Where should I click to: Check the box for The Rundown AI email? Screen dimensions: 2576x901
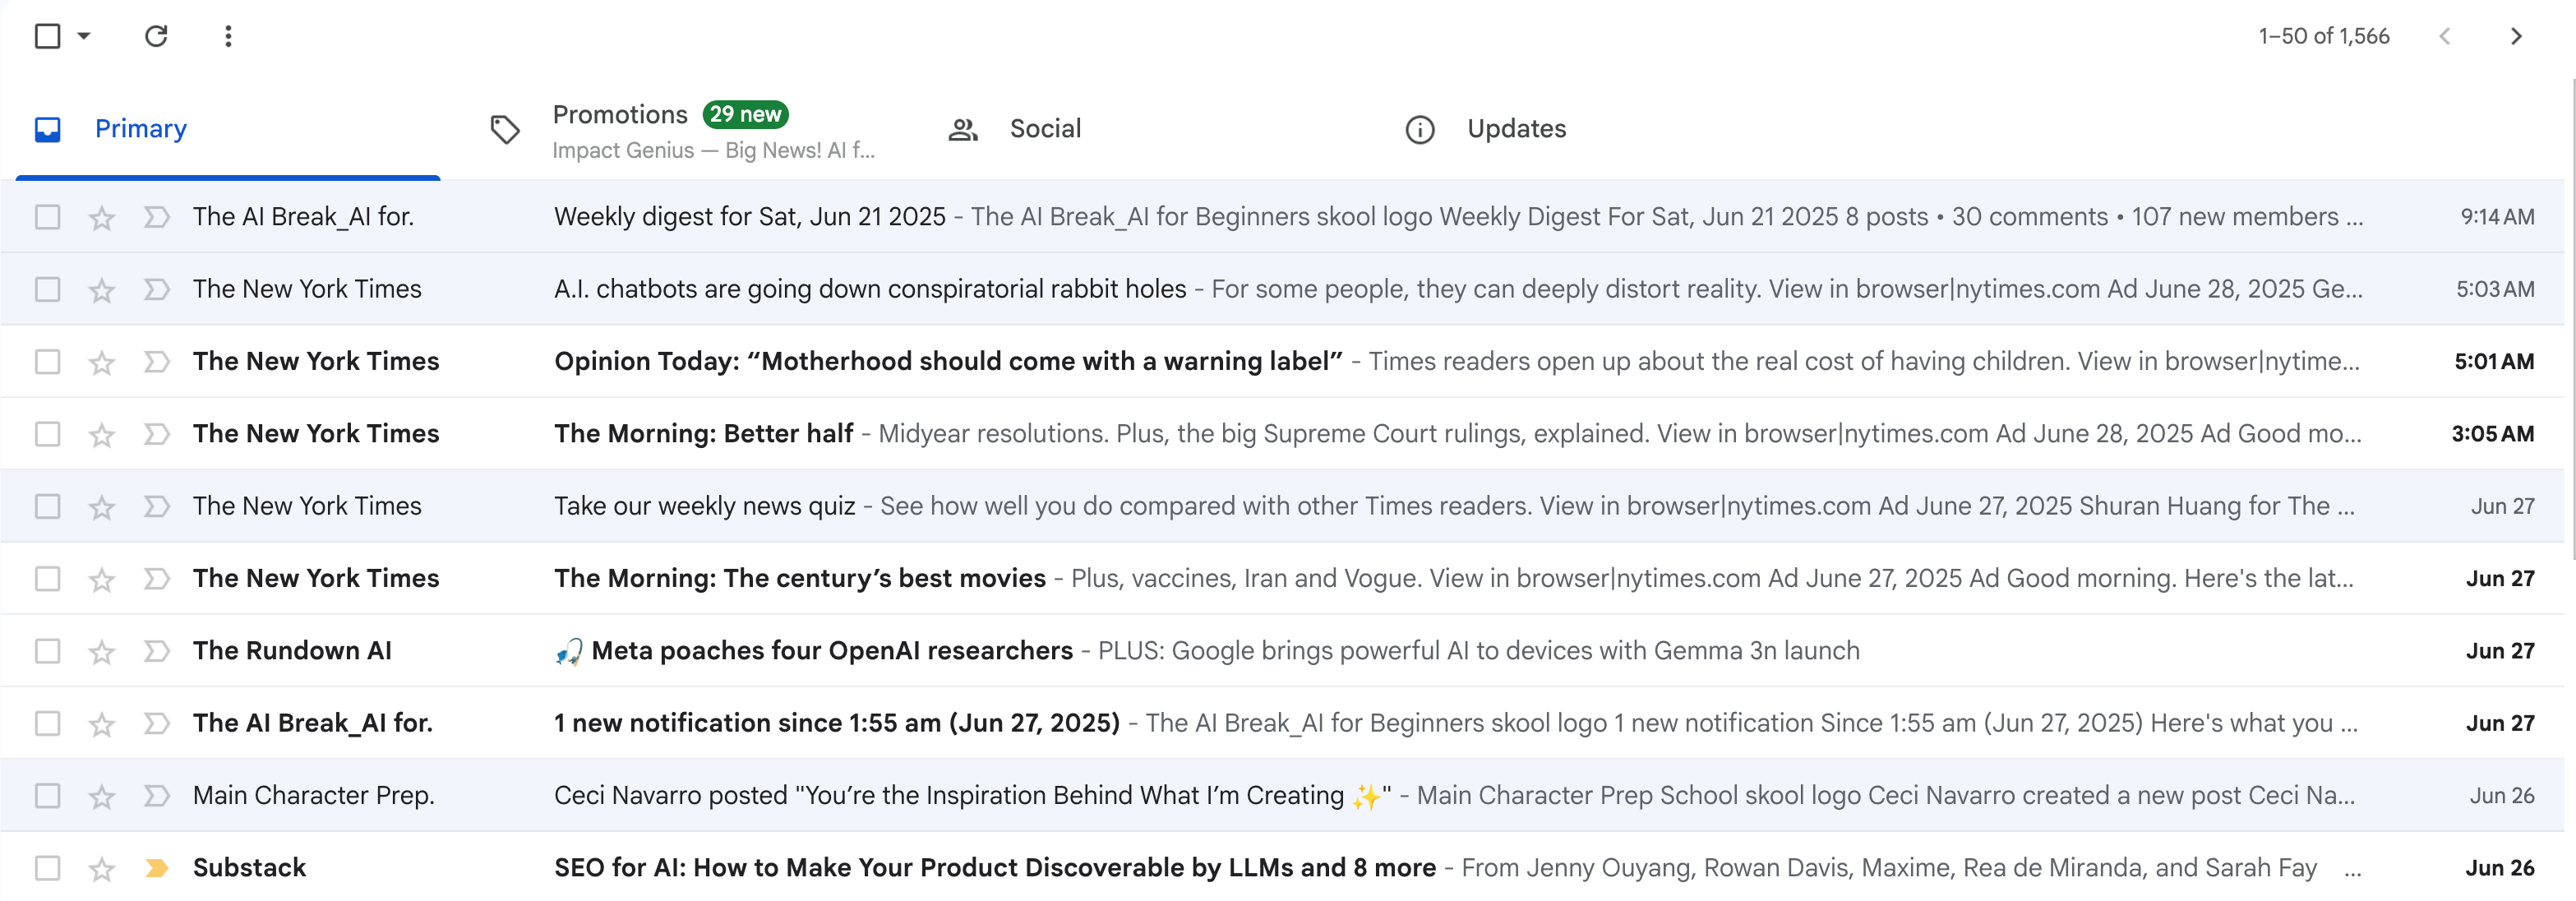(x=47, y=651)
